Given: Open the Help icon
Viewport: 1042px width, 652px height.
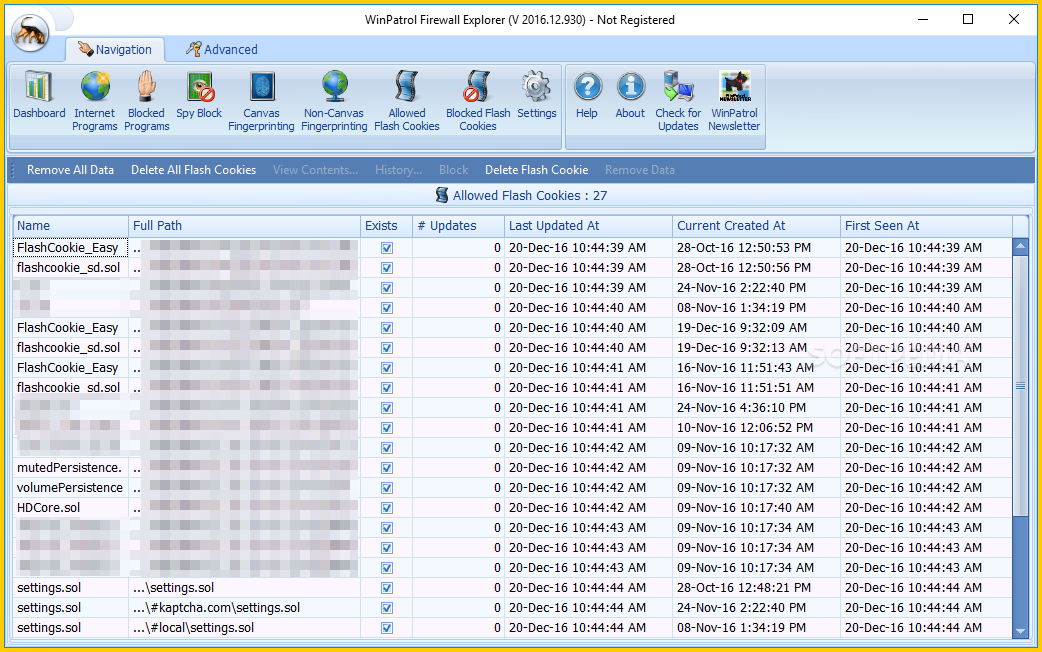Looking at the screenshot, I should point(587,96).
